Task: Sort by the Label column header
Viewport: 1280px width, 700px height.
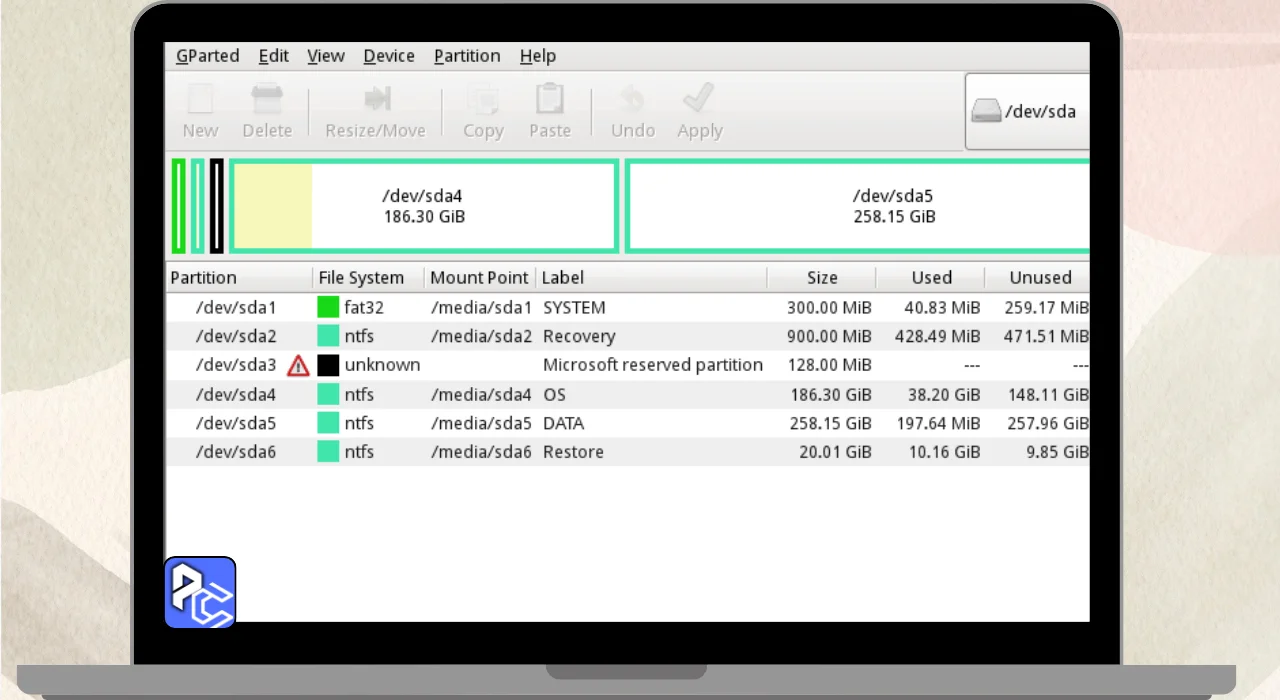Action: coord(651,278)
